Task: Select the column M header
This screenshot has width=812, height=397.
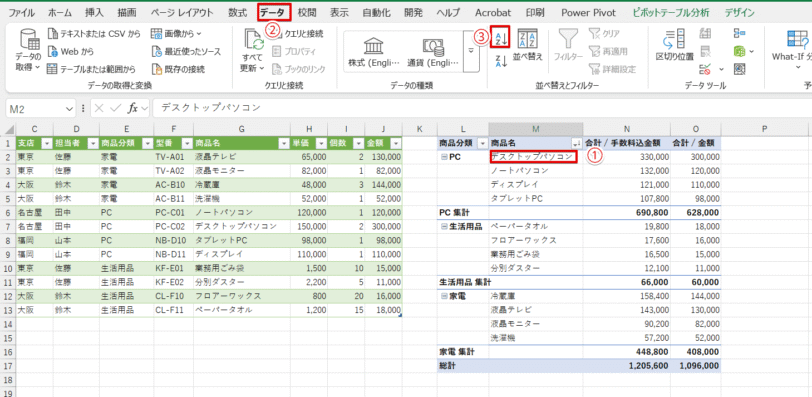Action: tap(535, 128)
